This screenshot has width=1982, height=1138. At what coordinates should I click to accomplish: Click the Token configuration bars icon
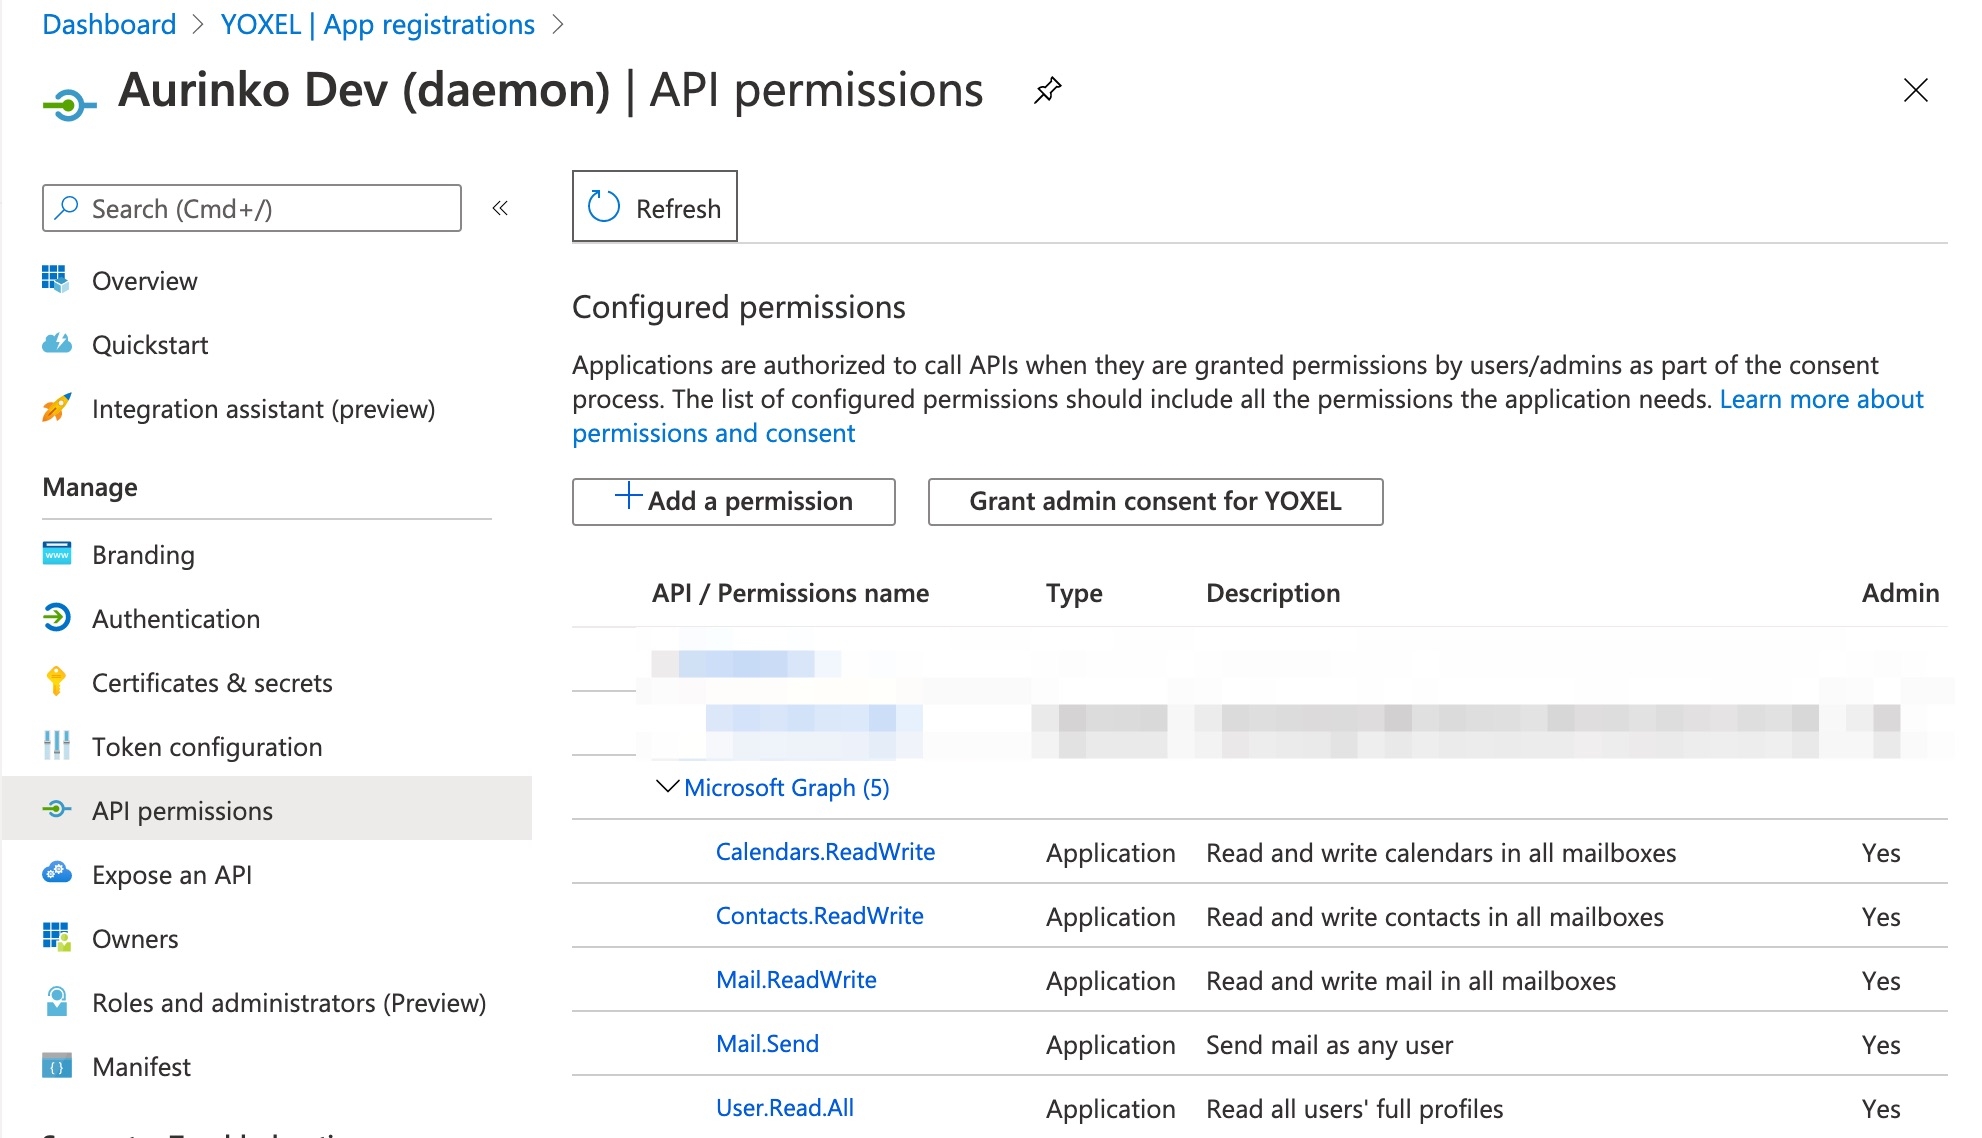[x=57, y=745]
